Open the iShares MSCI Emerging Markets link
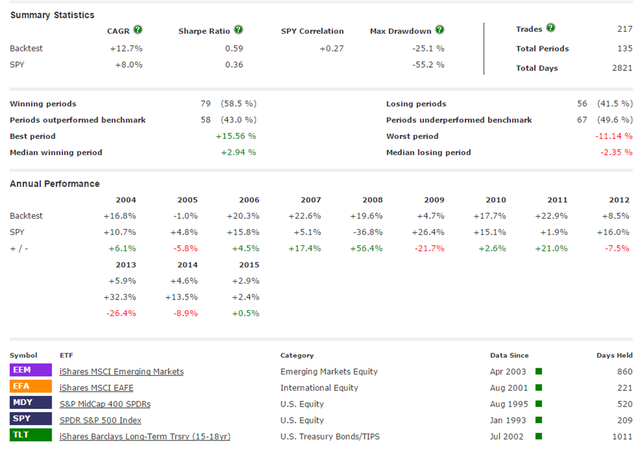 point(121,371)
